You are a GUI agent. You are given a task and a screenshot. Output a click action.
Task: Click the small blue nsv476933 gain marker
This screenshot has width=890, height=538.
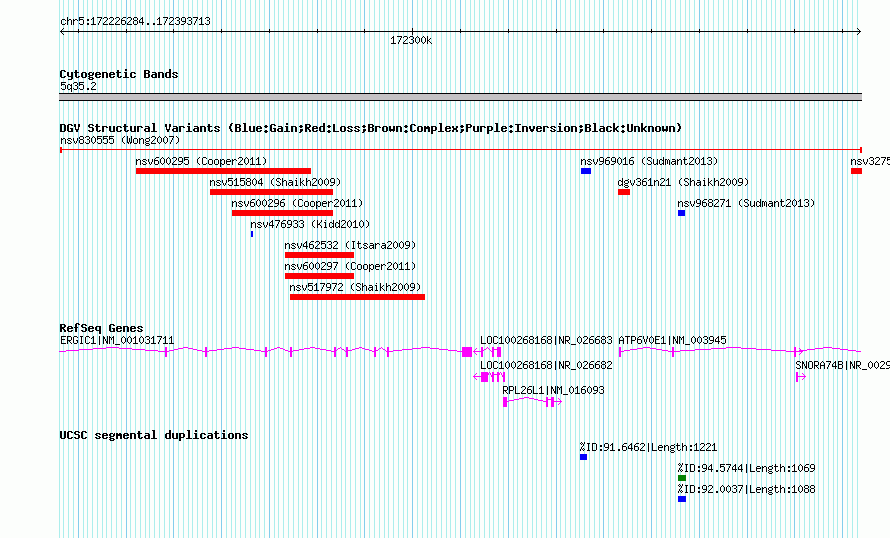[252, 234]
